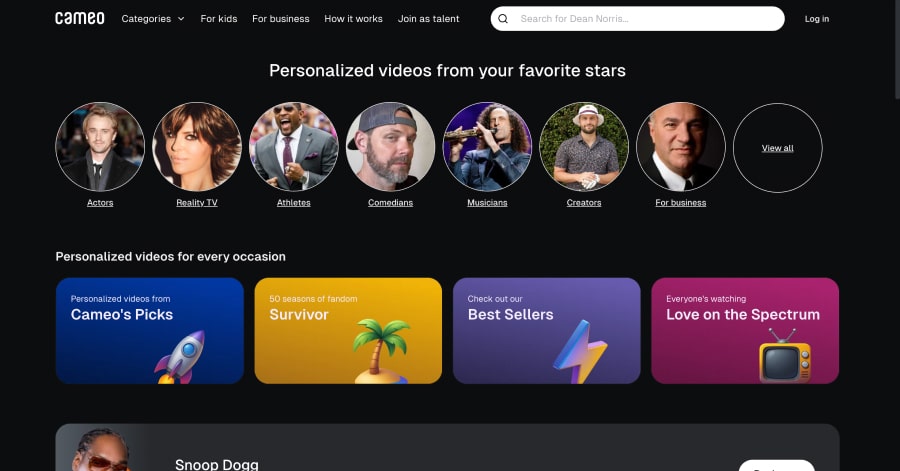The width and height of the screenshot is (900, 471).
Task: Click the page vertical scrollbar
Action: point(897,50)
